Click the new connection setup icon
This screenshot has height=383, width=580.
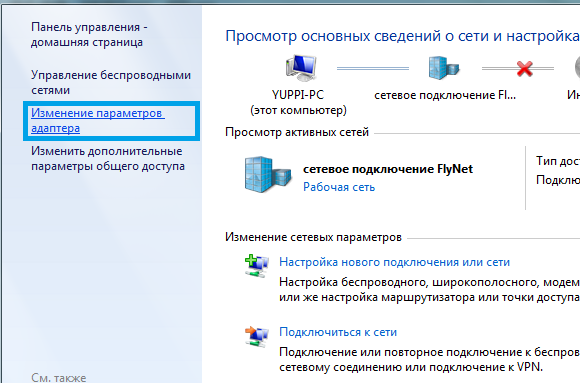coord(256,266)
